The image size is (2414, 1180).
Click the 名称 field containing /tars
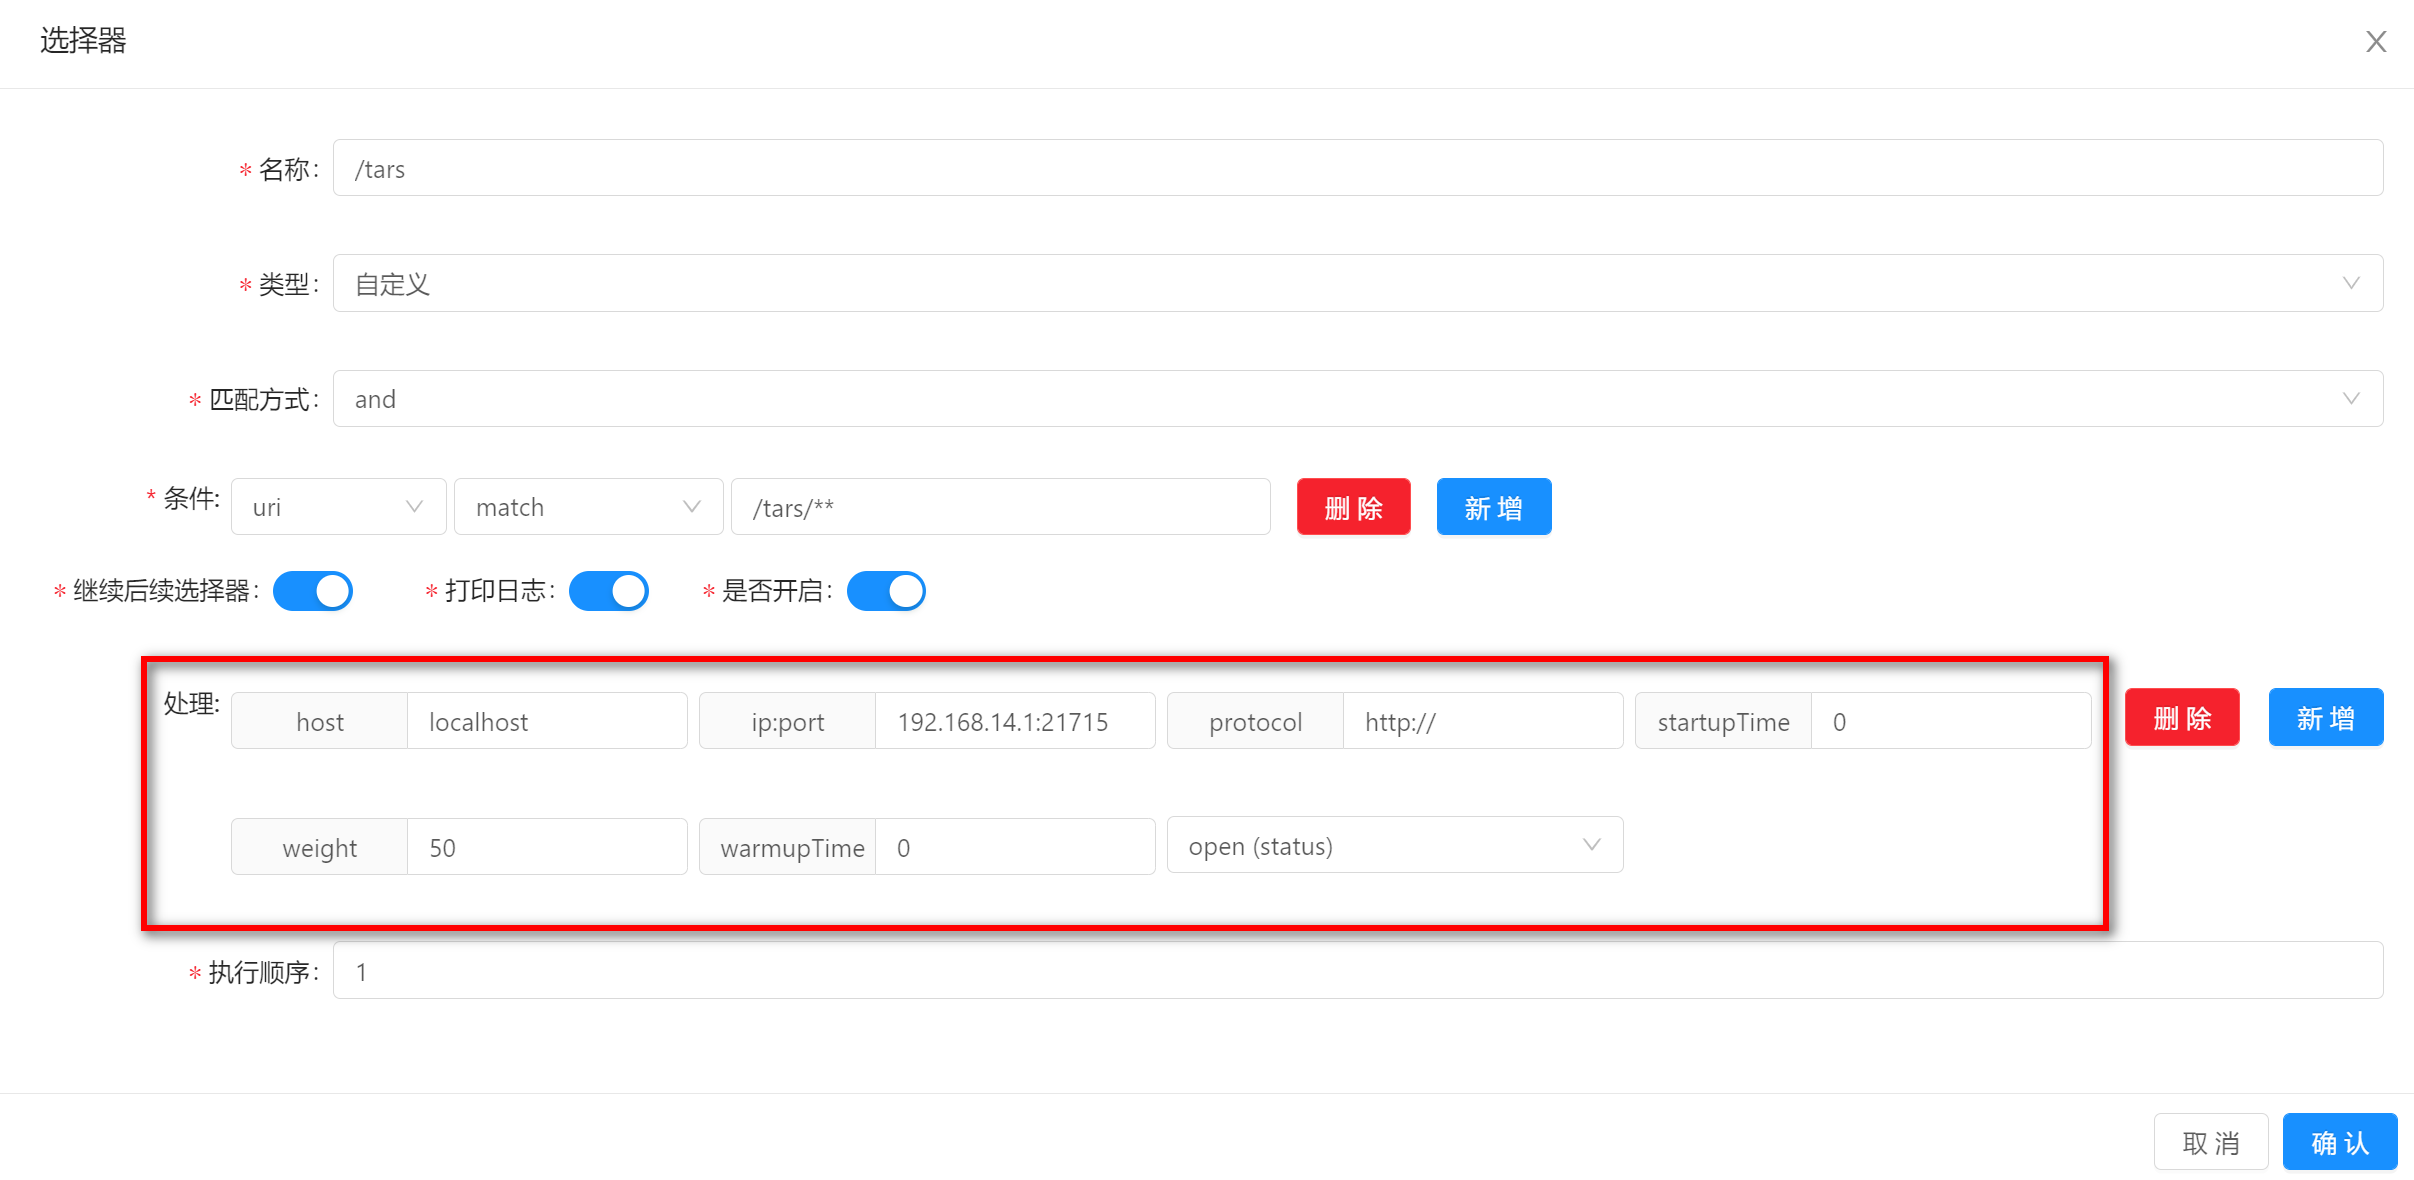1357,169
